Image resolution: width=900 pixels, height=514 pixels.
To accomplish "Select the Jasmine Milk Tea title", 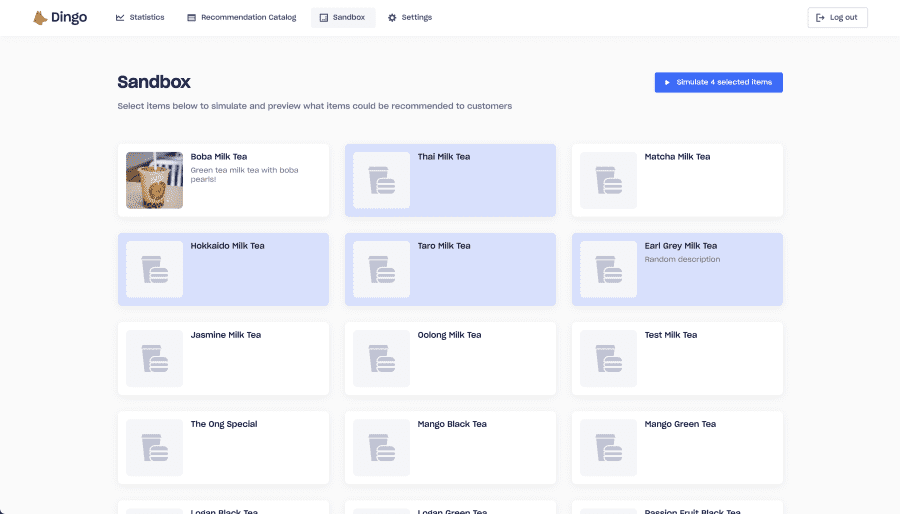I will pos(226,335).
